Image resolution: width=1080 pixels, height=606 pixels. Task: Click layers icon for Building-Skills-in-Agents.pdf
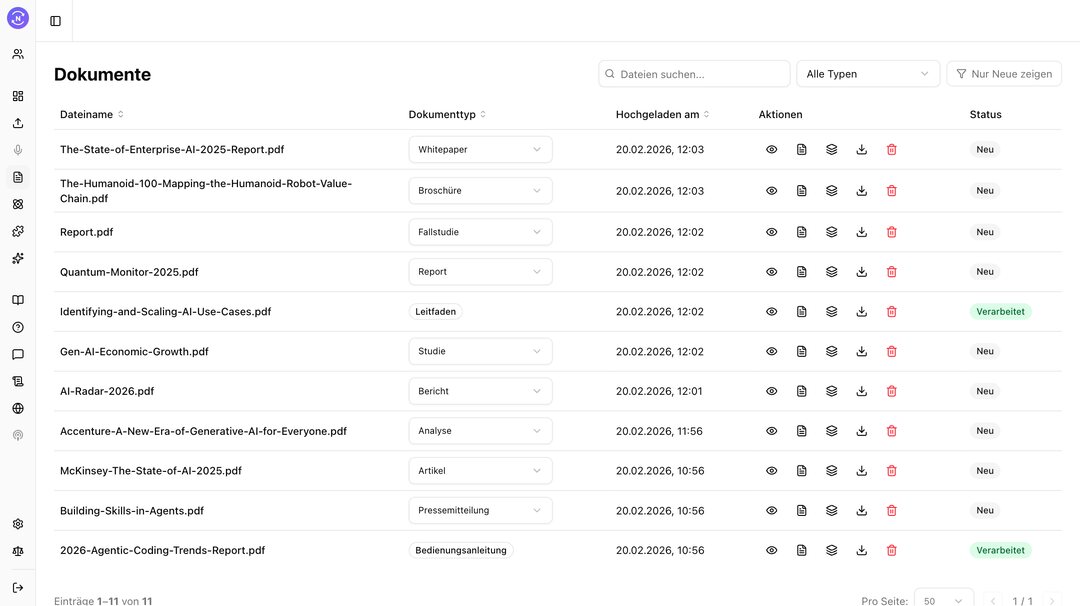pyautogui.click(x=831, y=510)
